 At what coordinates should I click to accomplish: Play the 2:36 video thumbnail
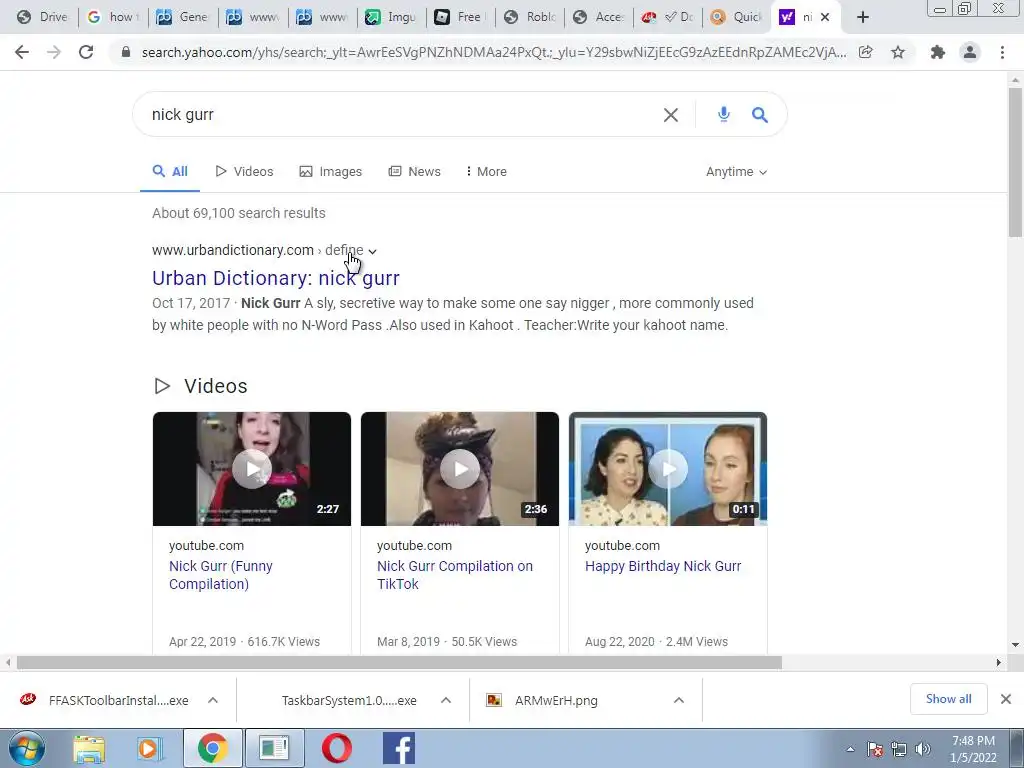[460, 469]
